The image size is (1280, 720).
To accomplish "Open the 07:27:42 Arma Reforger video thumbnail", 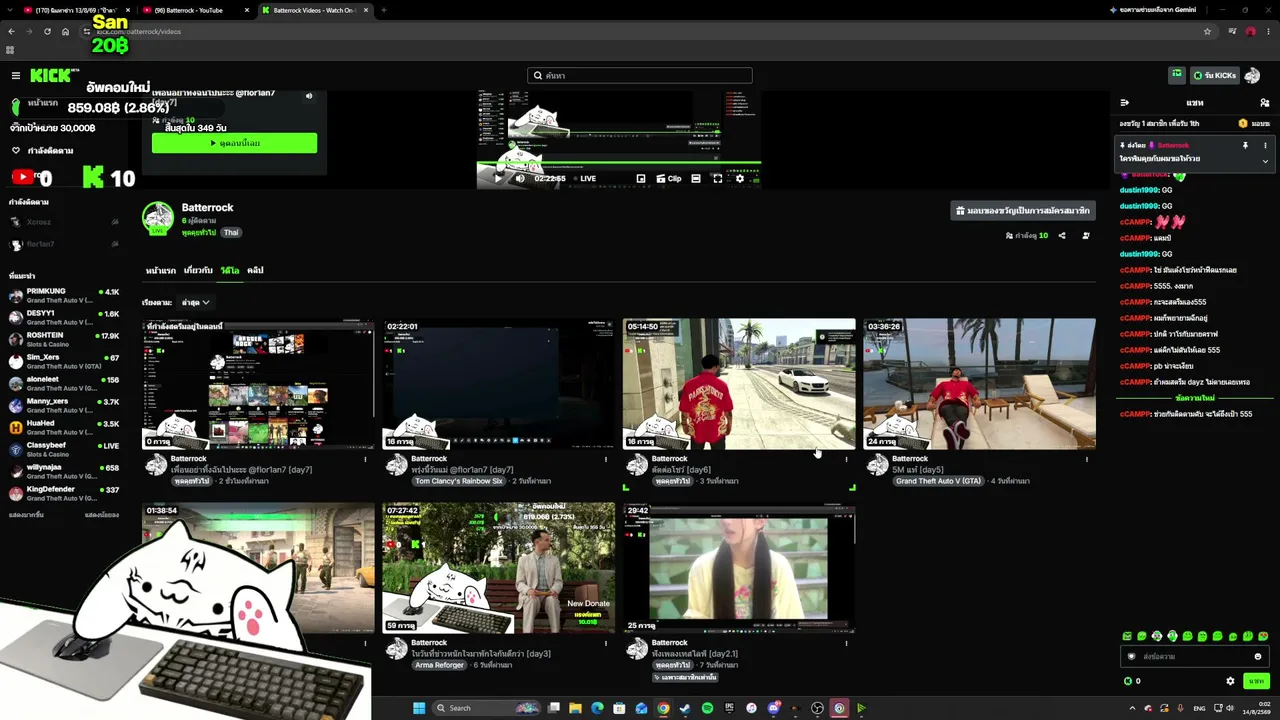I will click(x=498, y=568).
